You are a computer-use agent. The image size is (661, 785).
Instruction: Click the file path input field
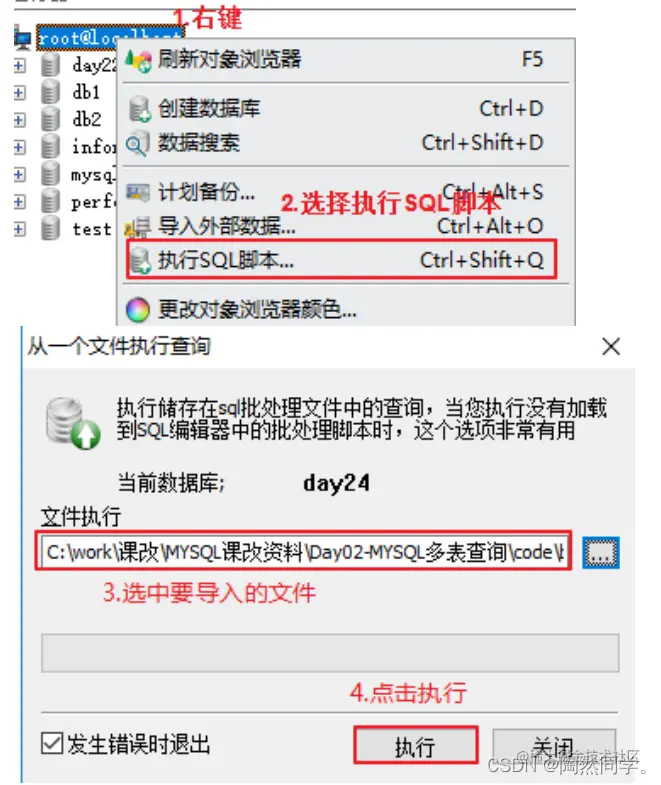tap(305, 551)
